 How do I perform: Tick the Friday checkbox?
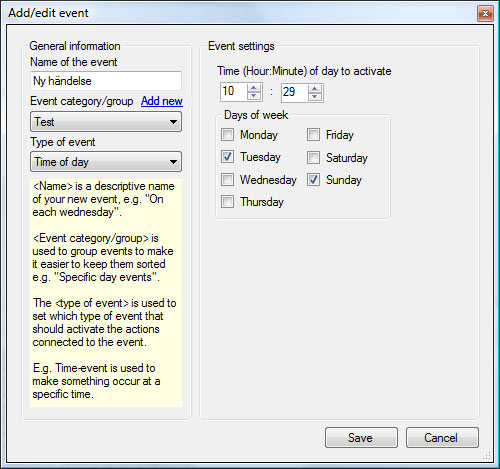pos(313,135)
